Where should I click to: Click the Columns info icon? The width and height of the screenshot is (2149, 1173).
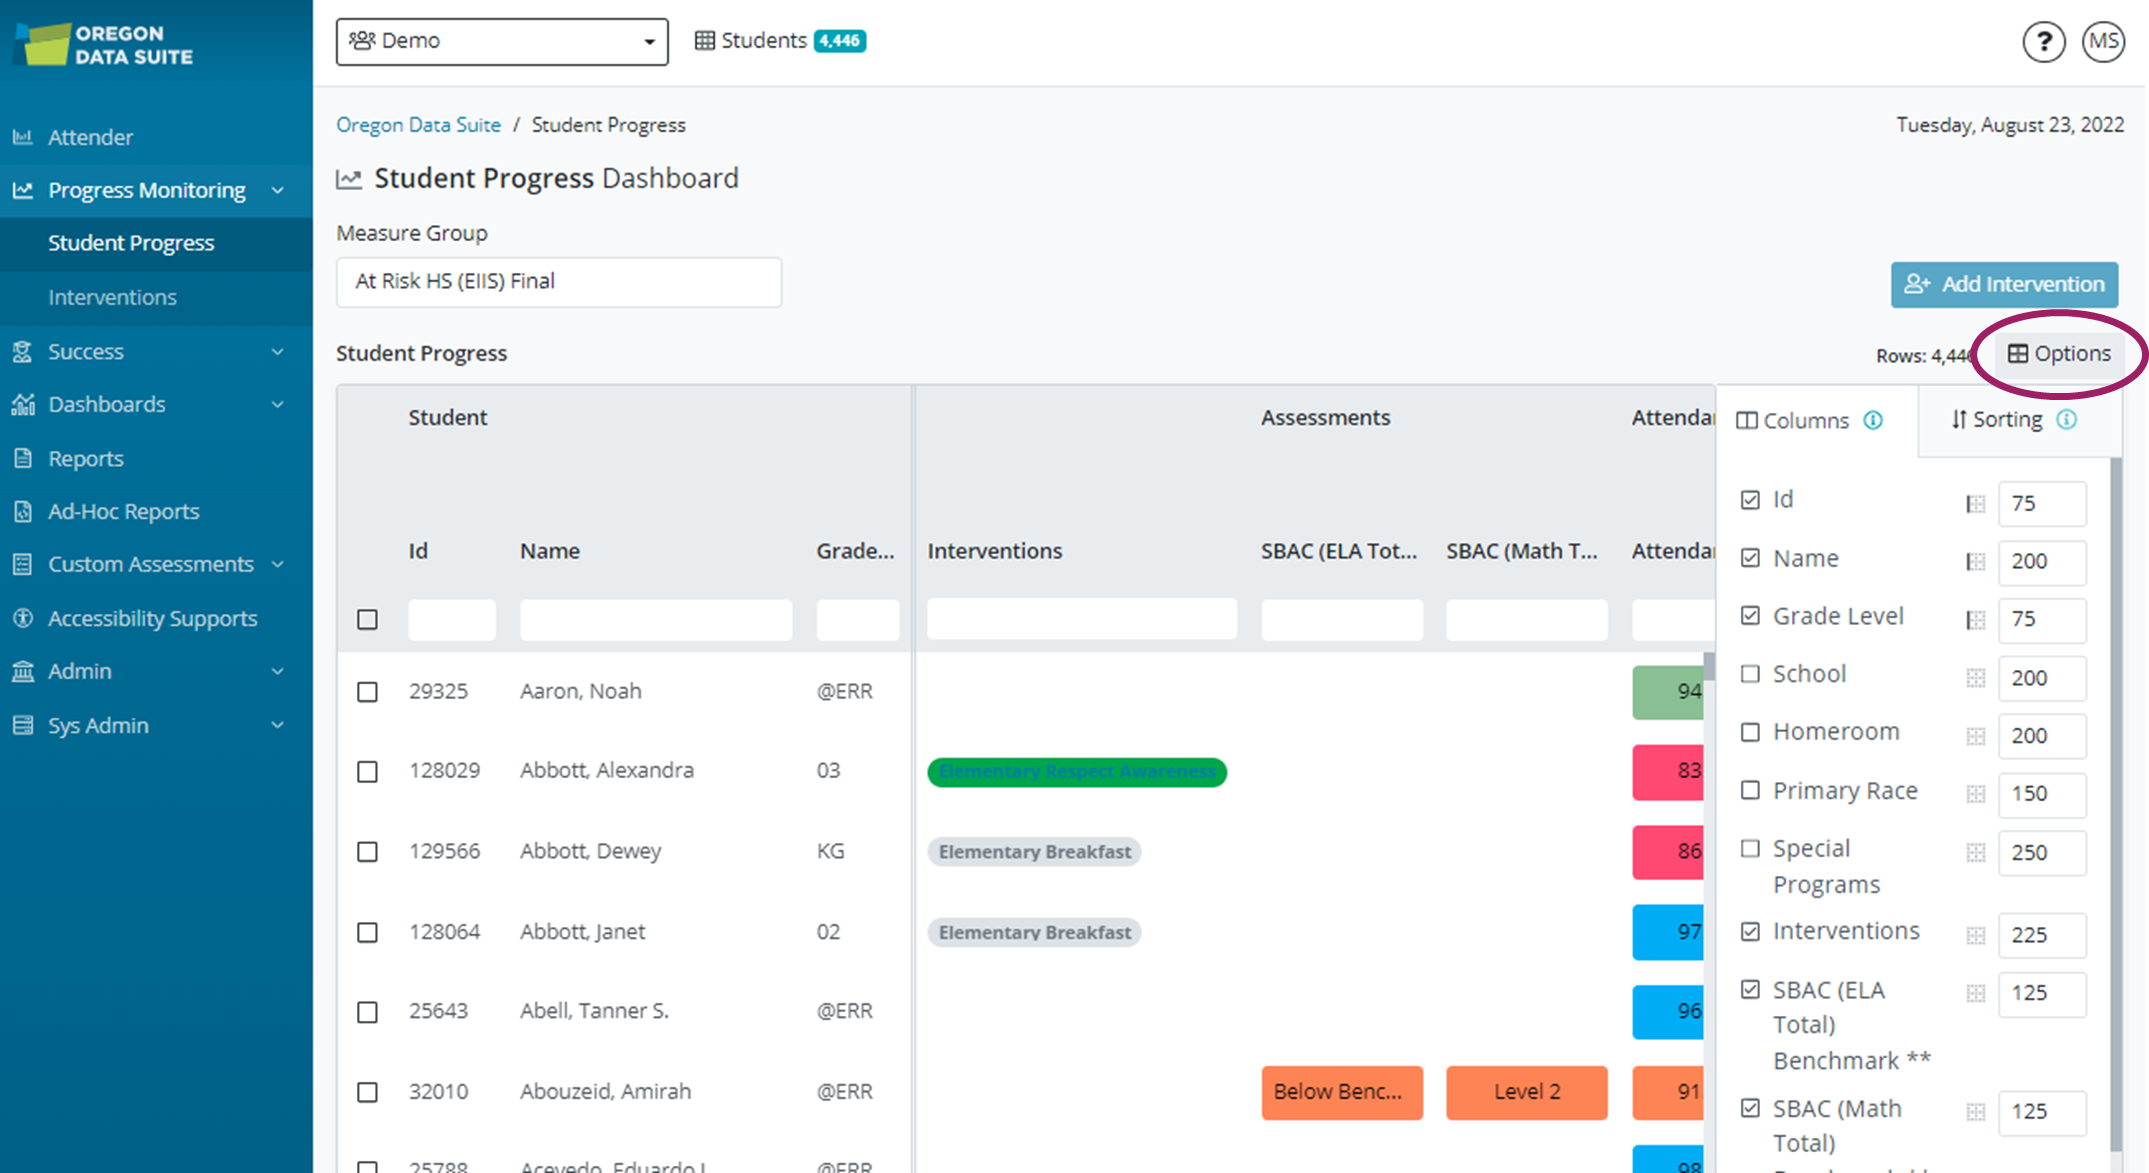point(1873,420)
